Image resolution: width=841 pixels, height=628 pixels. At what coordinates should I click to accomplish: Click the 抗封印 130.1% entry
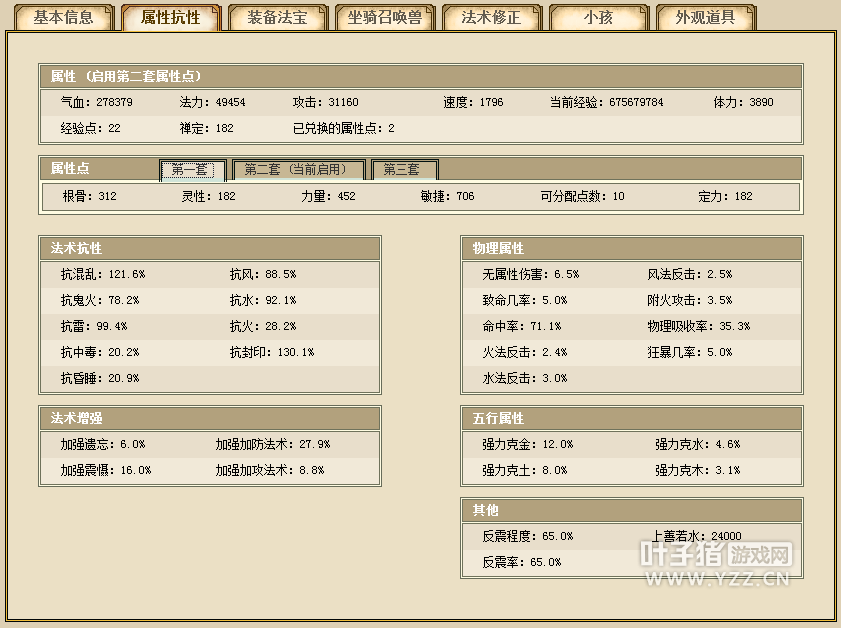(x=272, y=352)
